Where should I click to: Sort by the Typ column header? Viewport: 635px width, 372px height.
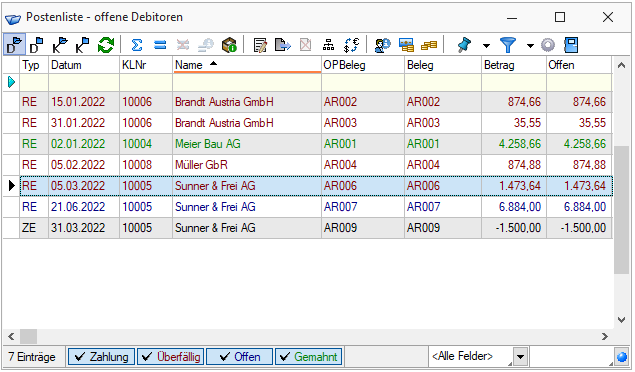34,65
